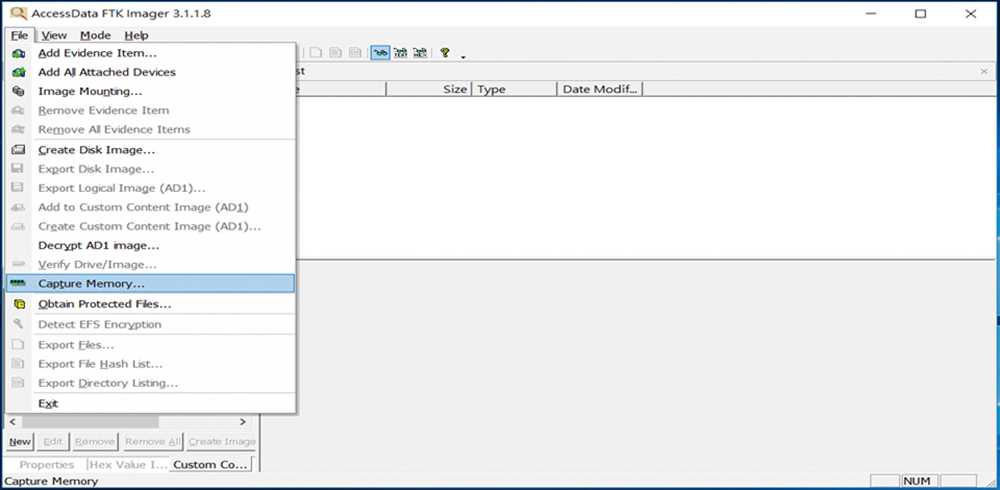Click the Verify Drive/Image icon
Screen dimensions: 1000x490
pos(18,264)
